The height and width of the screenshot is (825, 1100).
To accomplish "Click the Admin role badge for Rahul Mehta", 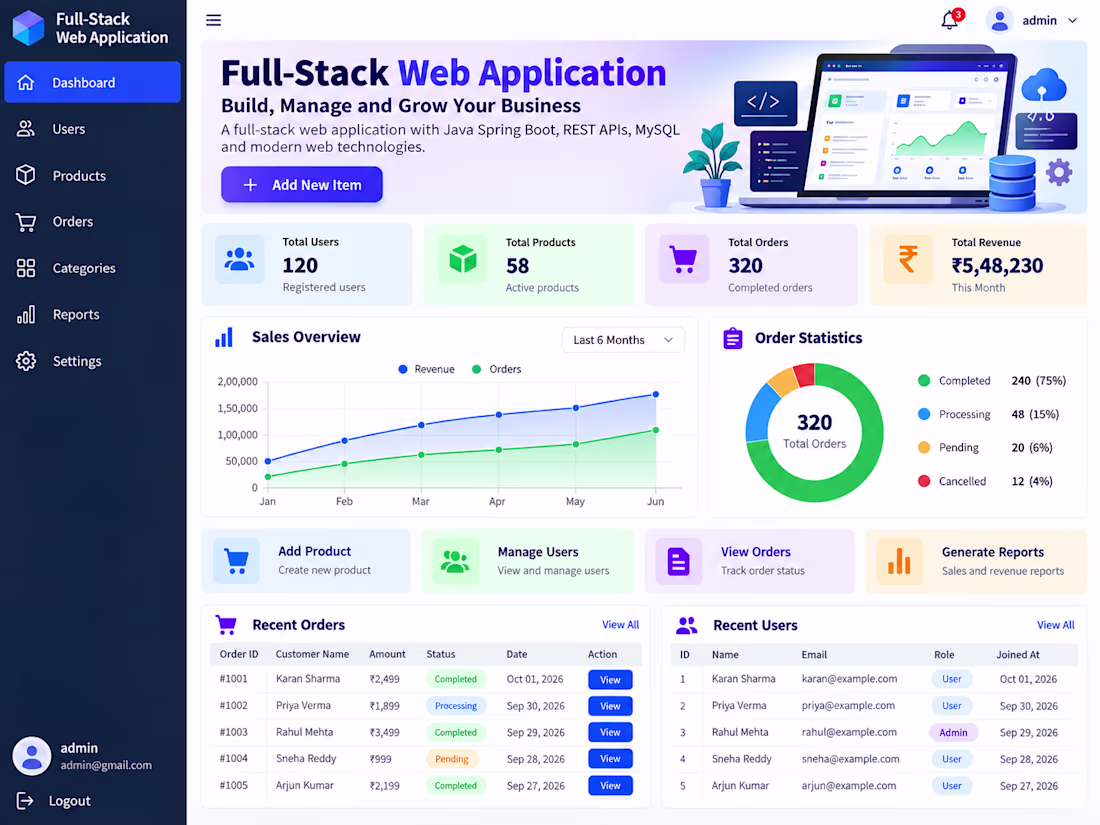I will click(953, 732).
